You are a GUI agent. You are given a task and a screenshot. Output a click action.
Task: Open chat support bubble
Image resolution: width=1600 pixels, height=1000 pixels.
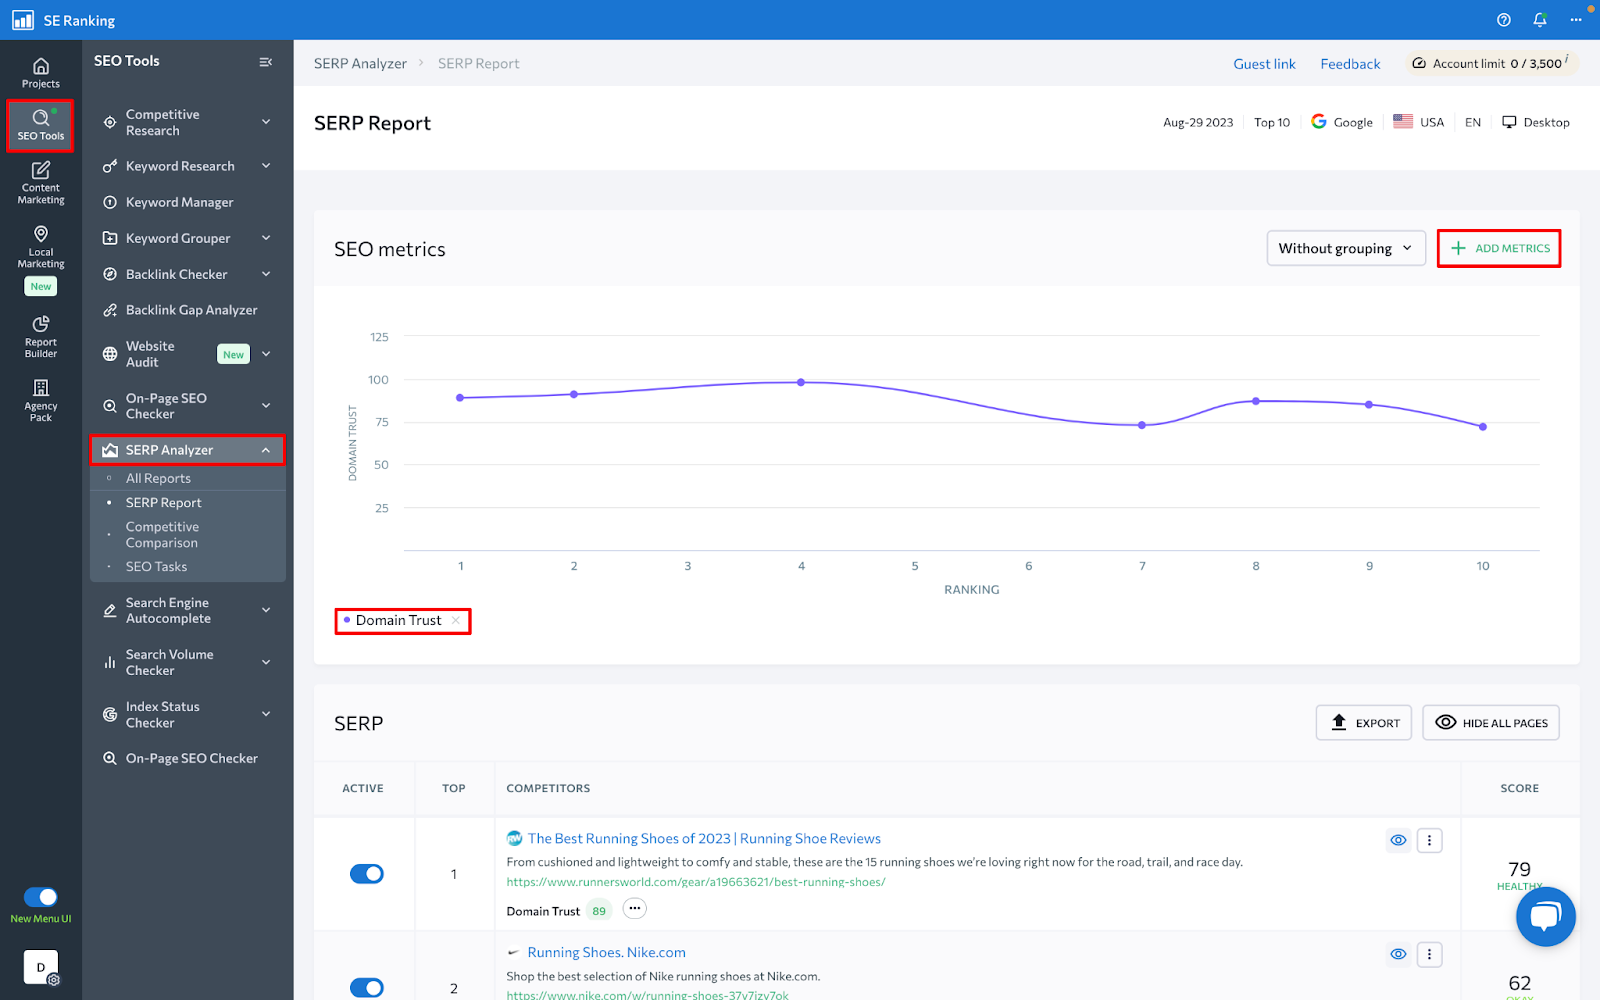[x=1545, y=916]
